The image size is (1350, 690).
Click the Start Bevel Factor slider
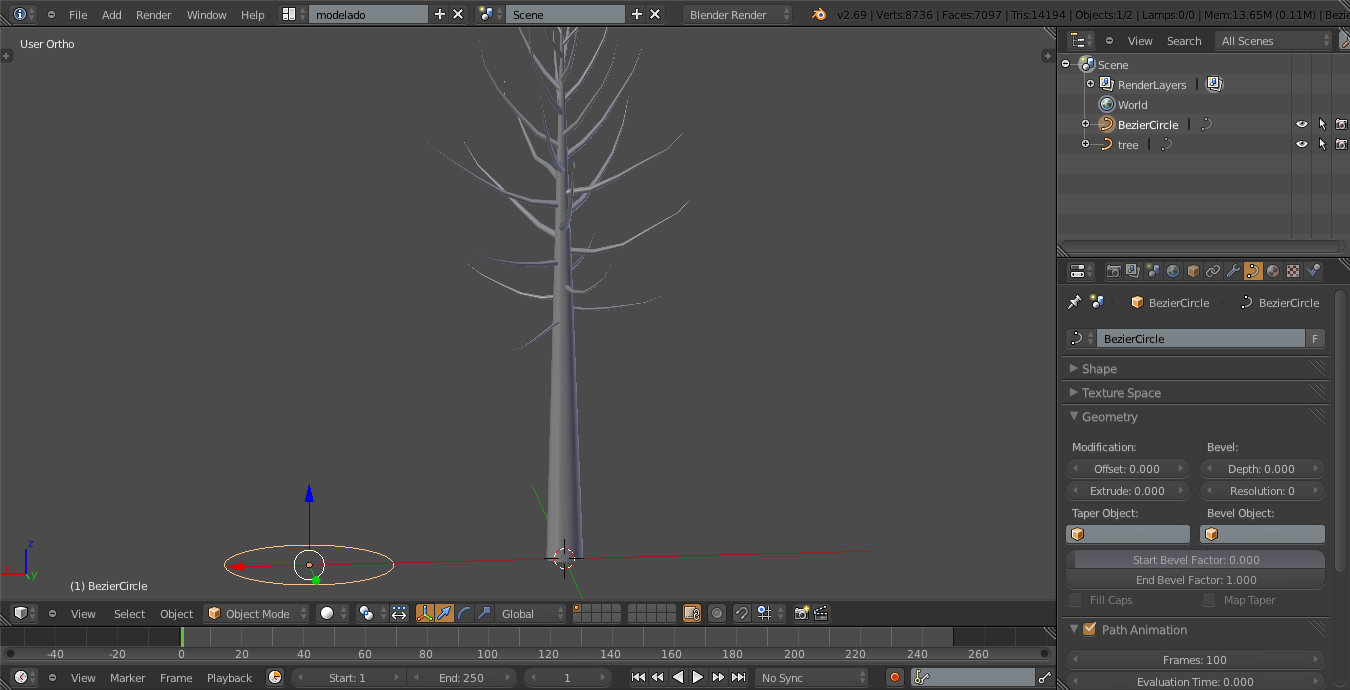(x=1196, y=560)
